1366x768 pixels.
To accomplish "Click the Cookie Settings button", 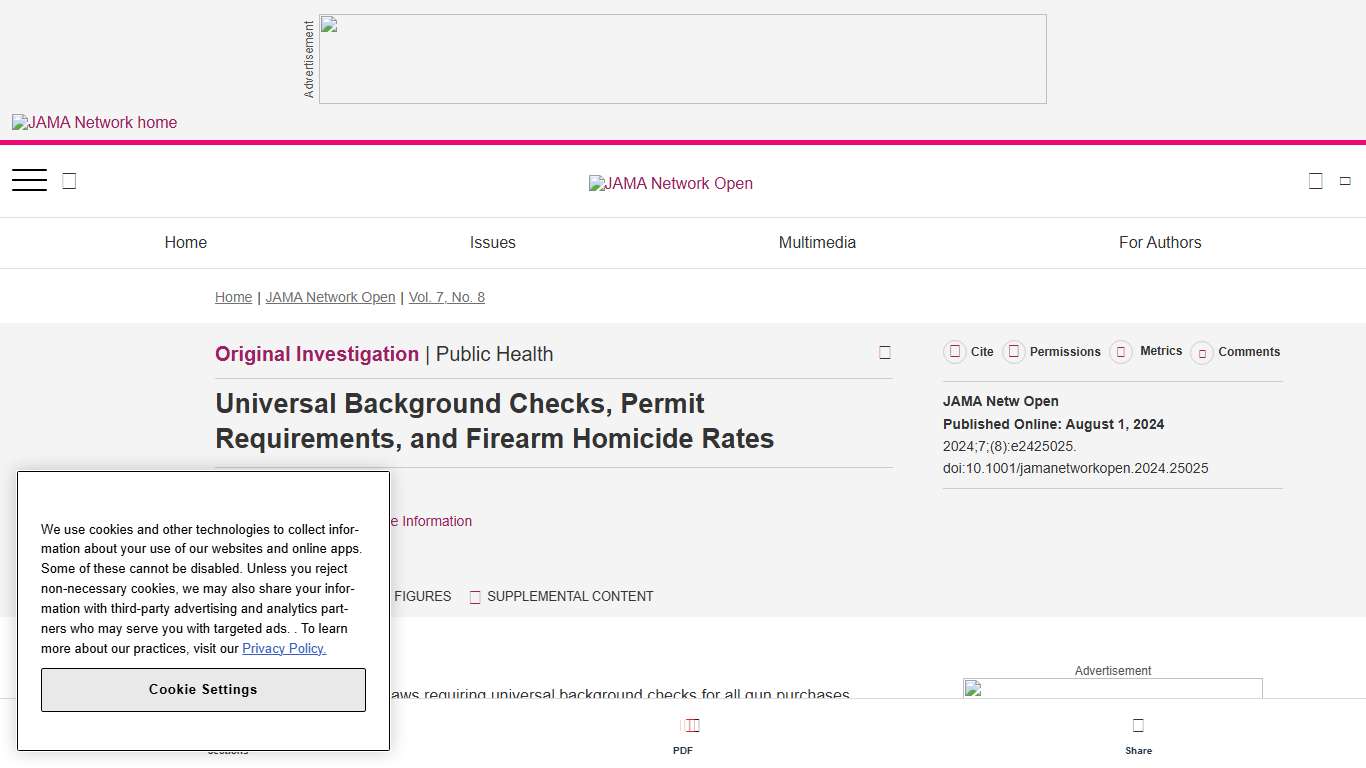I will [203, 690].
